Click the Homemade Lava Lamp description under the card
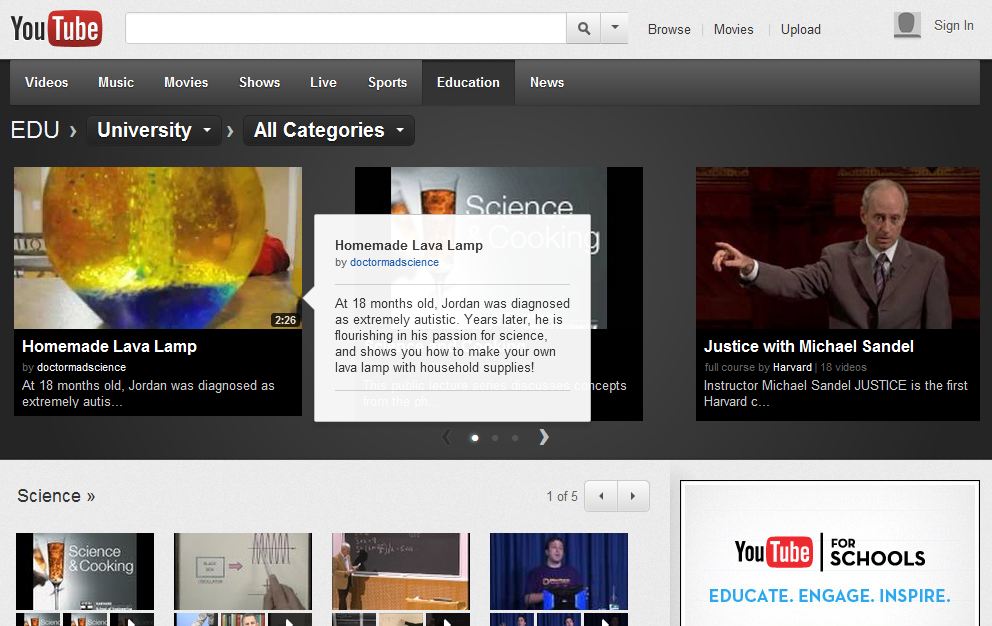 tap(148, 394)
